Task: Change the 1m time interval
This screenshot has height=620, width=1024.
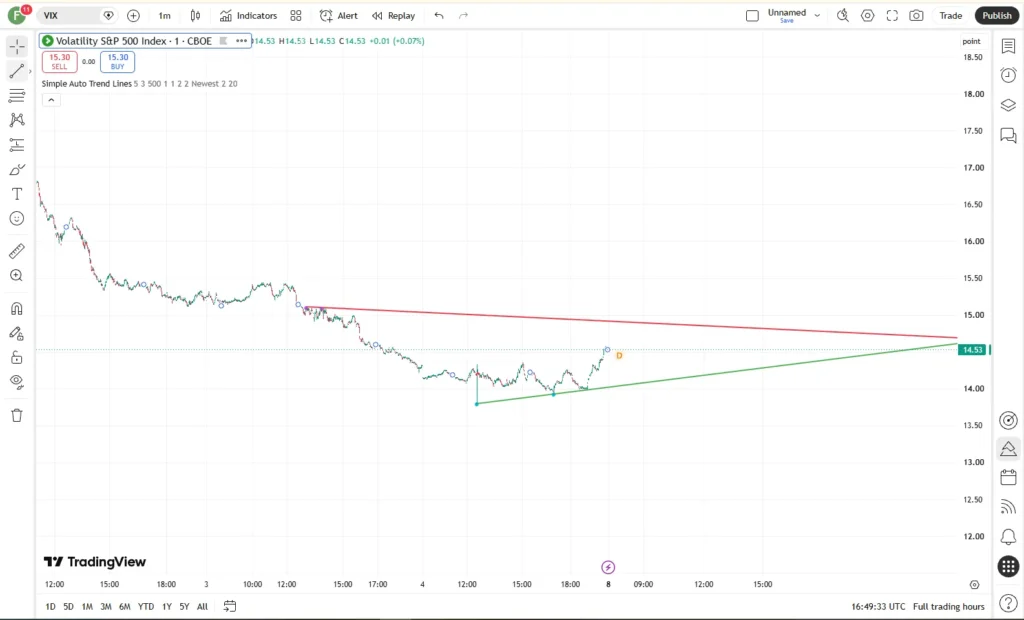Action: pos(165,16)
